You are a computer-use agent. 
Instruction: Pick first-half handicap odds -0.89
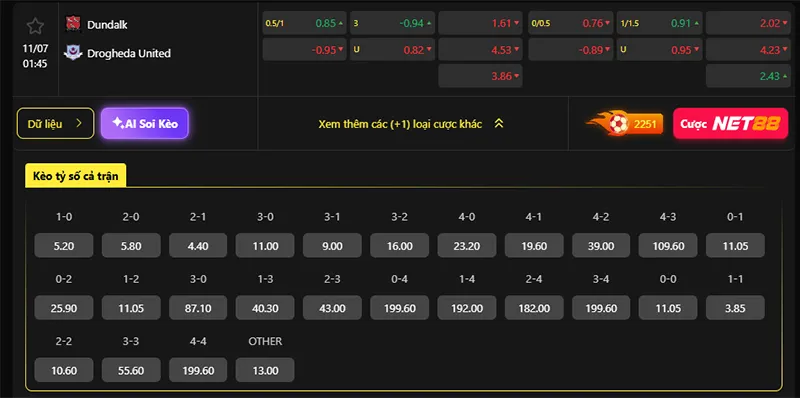(570, 49)
